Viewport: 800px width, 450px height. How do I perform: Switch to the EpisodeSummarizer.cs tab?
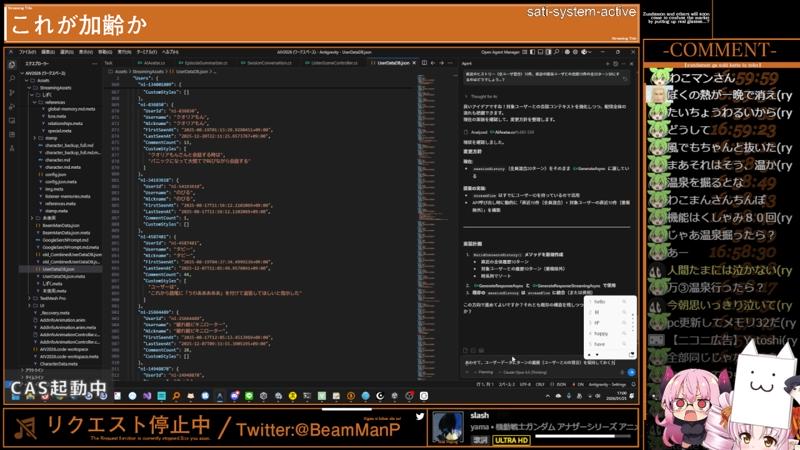tap(205, 63)
